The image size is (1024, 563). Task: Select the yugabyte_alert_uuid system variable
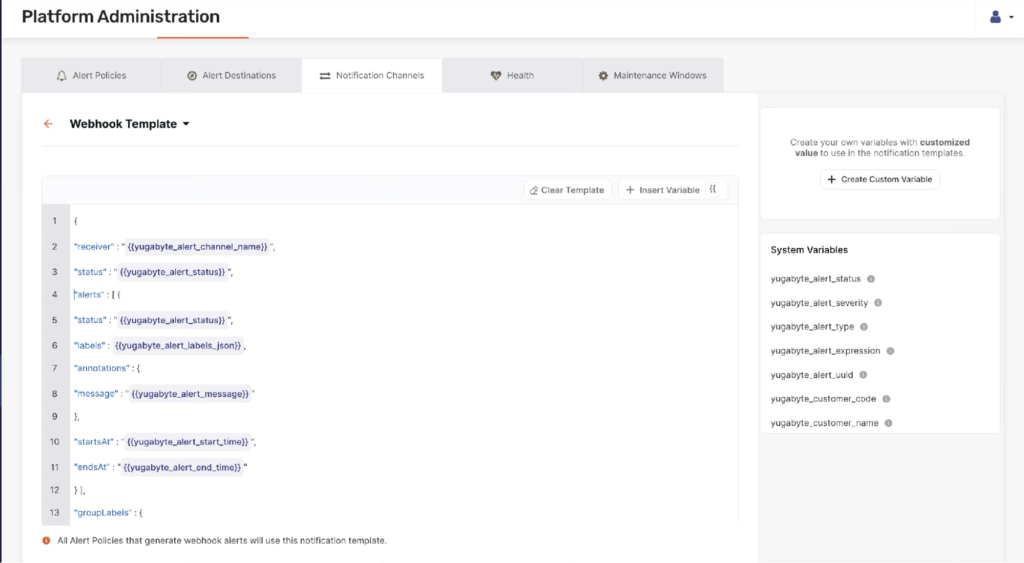click(x=812, y=375)
